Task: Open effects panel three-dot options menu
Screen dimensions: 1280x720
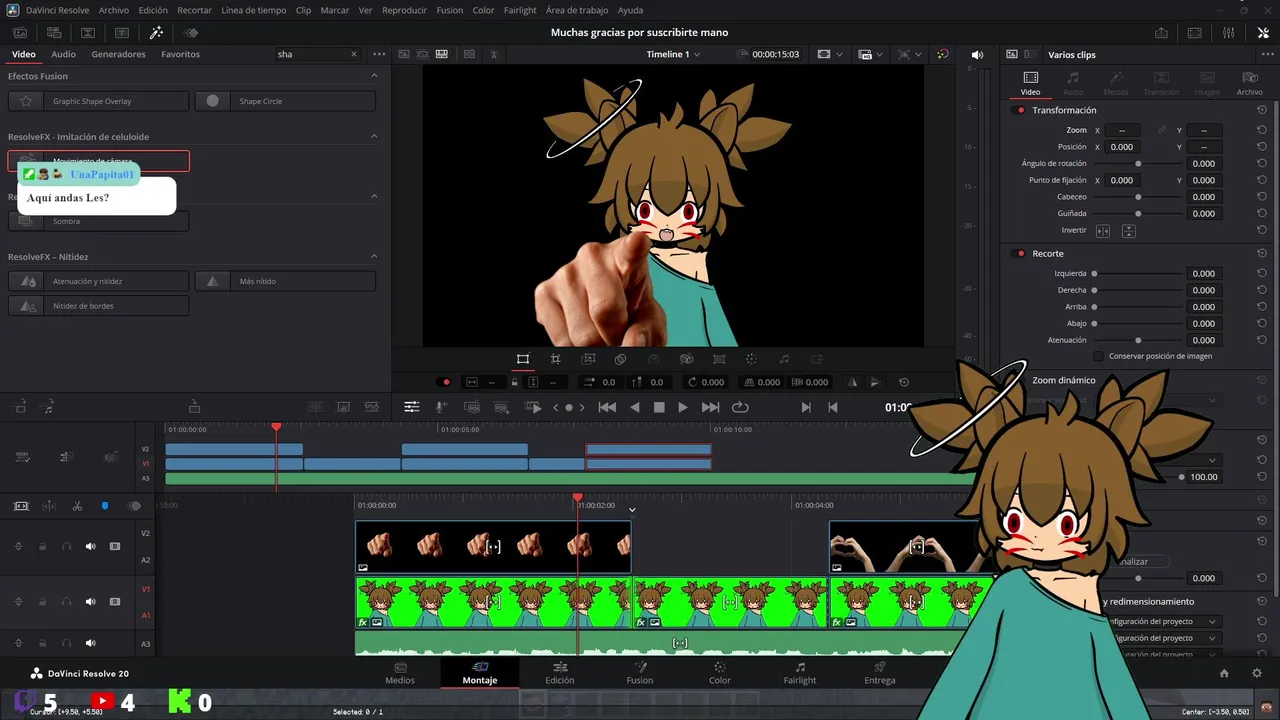Action: 379,54
